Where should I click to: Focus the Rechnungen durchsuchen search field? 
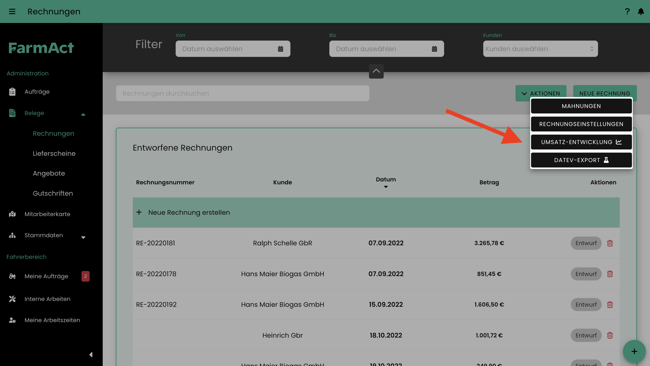tap(243, 93)
